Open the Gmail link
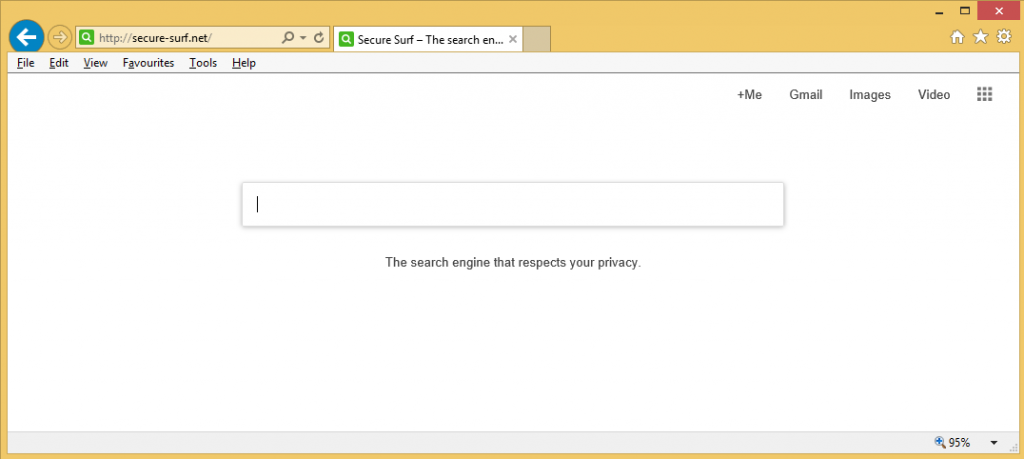 [x=805, y=95]
